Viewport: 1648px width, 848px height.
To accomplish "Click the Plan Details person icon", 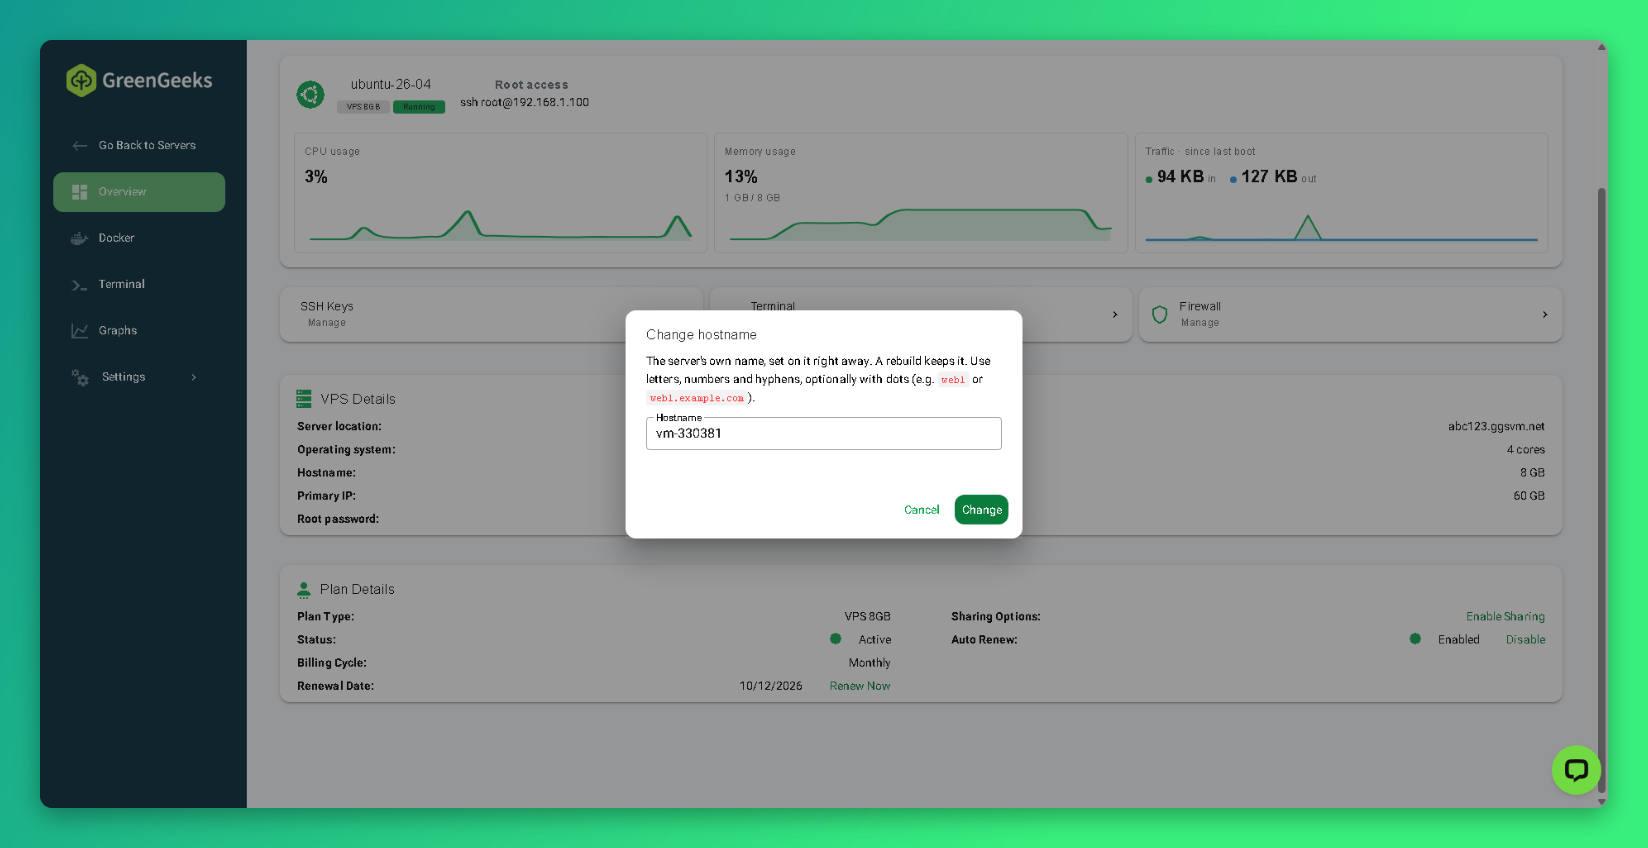I will pyautogui.click(x=304, y=589).
